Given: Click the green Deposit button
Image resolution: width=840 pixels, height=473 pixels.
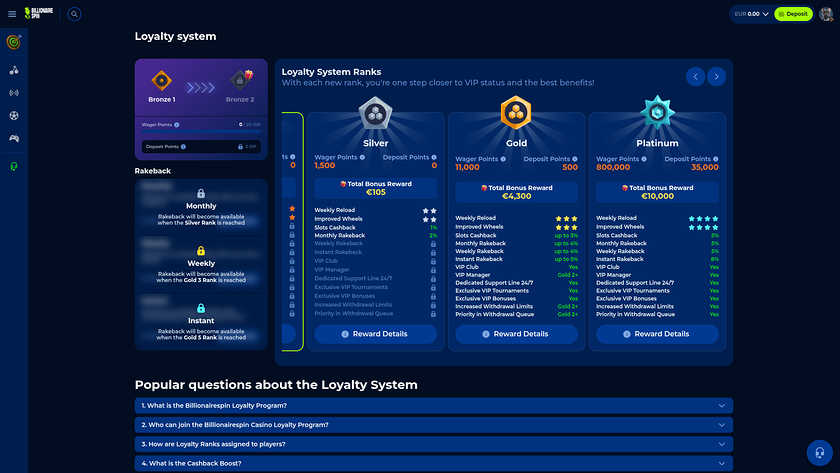Looking at the screenshot, I should 793,14.
